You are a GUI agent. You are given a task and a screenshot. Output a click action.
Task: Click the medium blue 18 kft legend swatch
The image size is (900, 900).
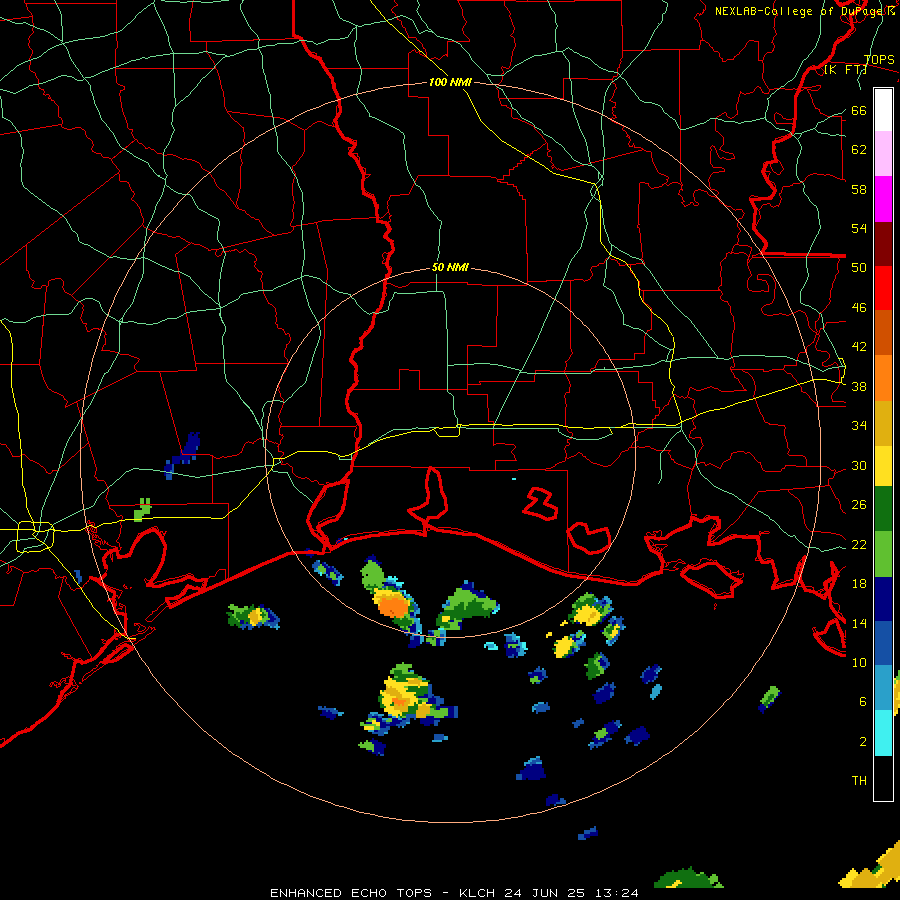coord(883,643)
